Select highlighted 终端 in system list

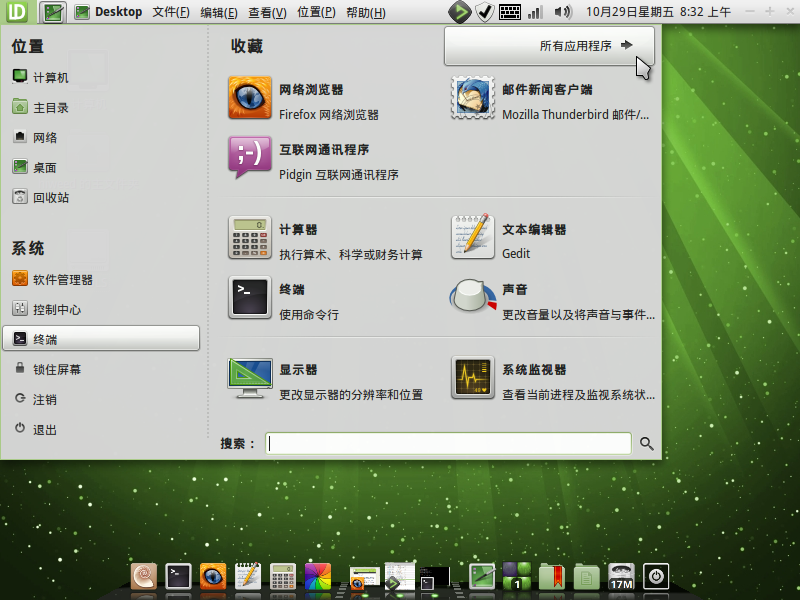pyautogui.click(x=101, y=339)
